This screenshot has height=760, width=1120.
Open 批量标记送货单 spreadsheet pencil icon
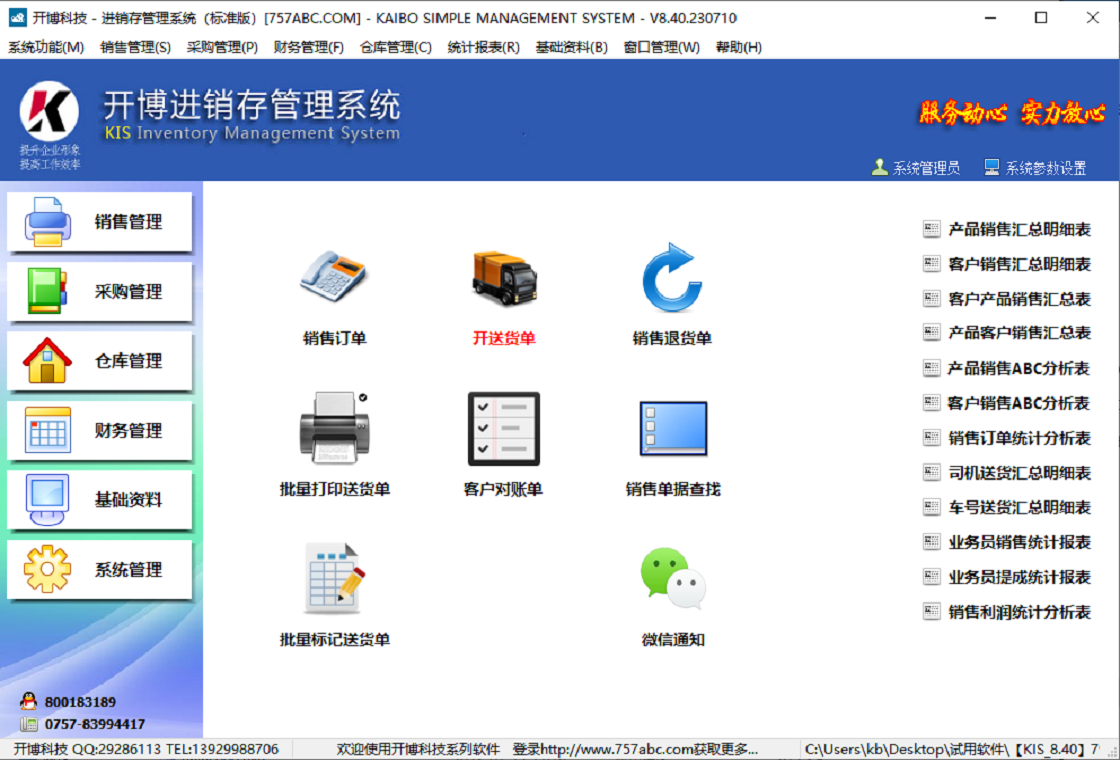pyautogui.click(x=334, y=579)
